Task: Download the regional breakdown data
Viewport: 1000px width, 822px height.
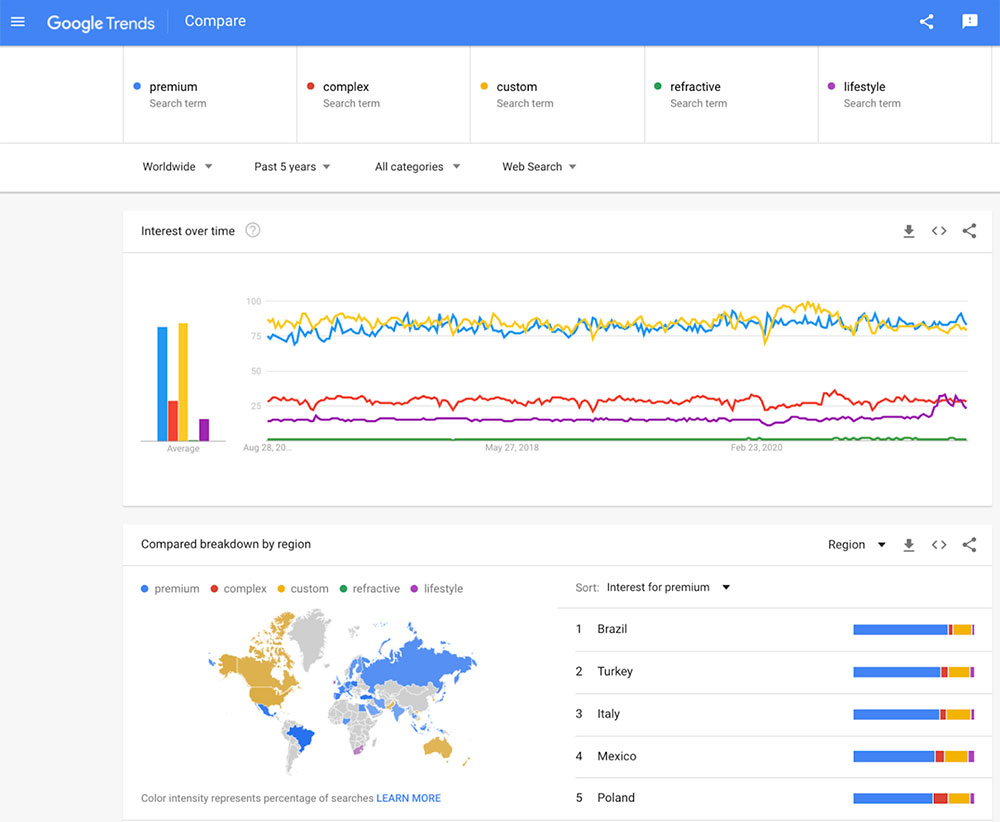Action: point(908,545)
